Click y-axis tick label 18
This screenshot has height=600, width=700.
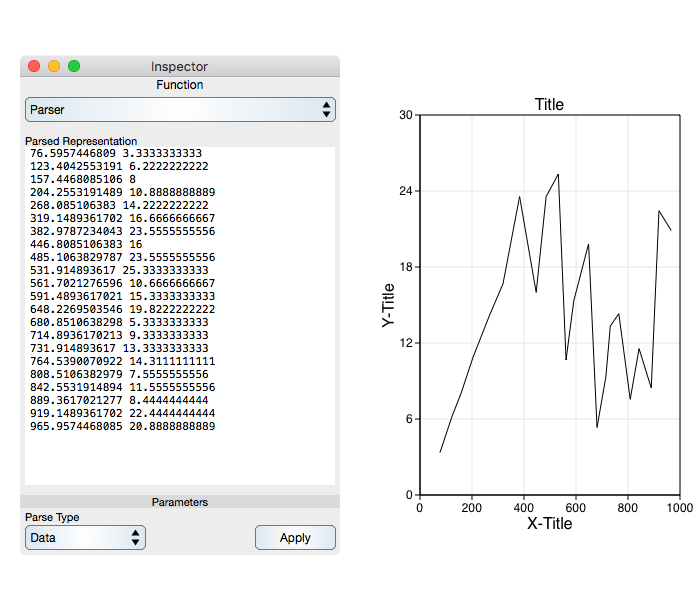[406, 267]
